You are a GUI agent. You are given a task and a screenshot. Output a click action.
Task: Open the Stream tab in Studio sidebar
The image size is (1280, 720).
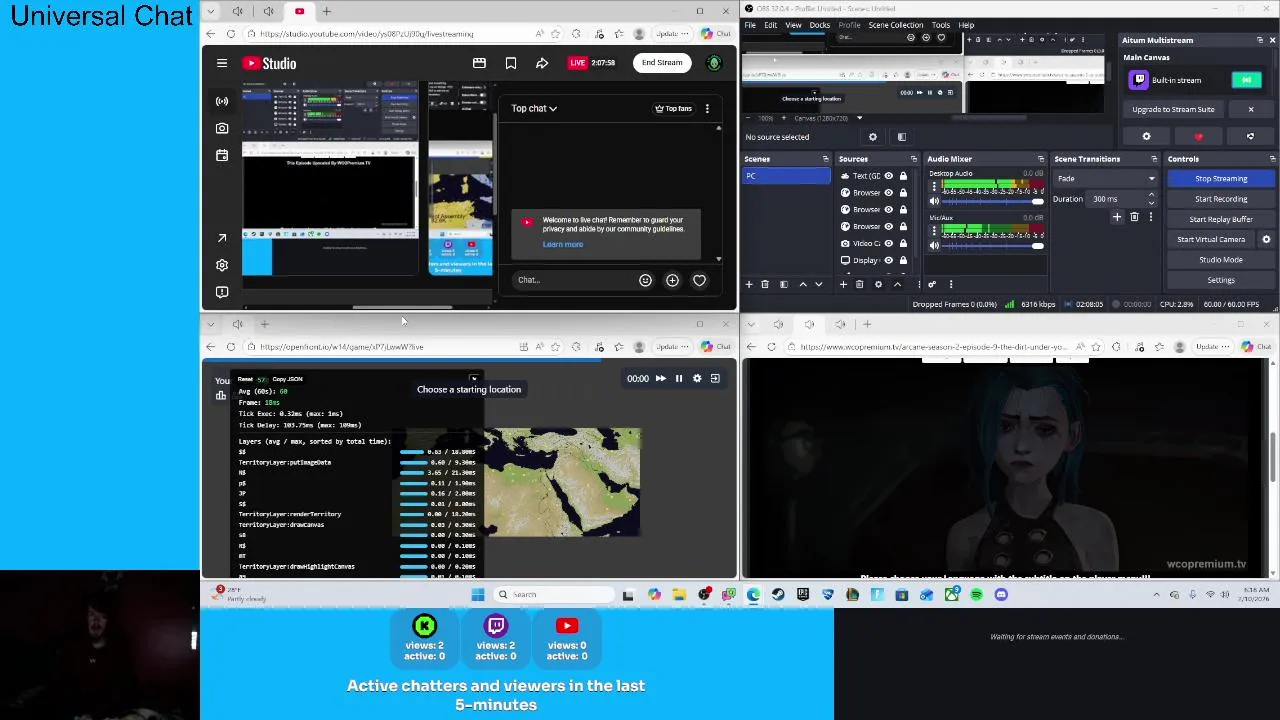coord(222,101)
